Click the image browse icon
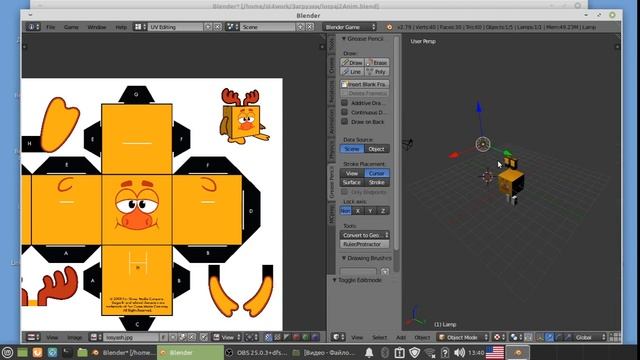 tap(96, 337)
